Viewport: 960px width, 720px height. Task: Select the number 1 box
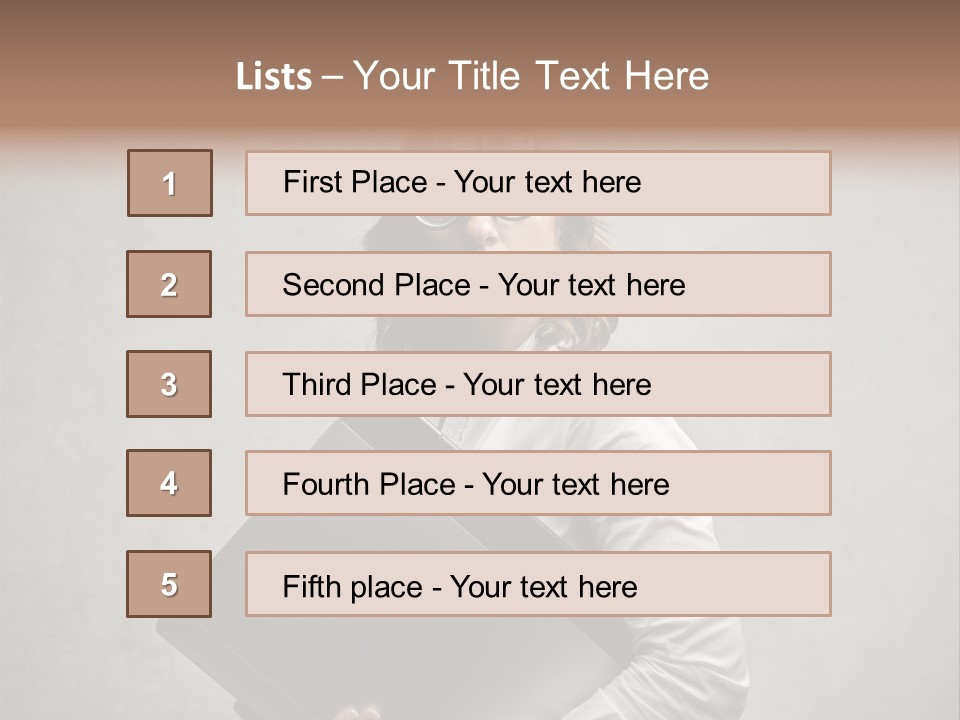point(169,183)
